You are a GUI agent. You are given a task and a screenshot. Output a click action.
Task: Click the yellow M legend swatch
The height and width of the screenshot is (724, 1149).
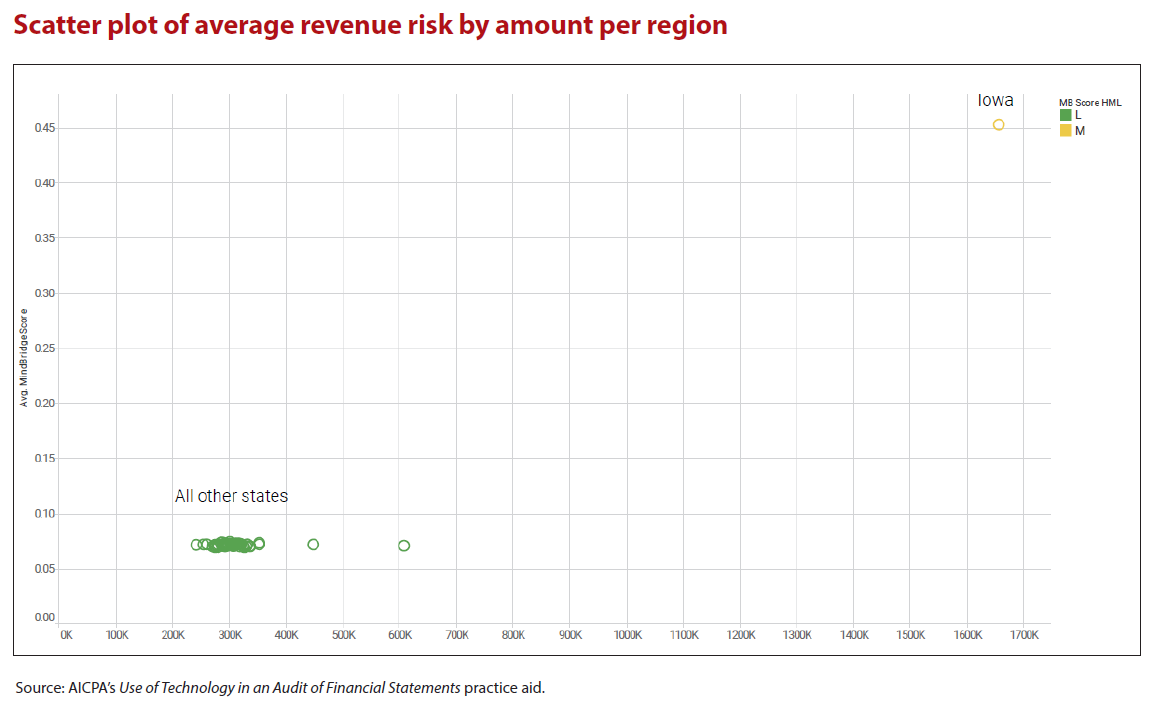tap(1066, 131)
